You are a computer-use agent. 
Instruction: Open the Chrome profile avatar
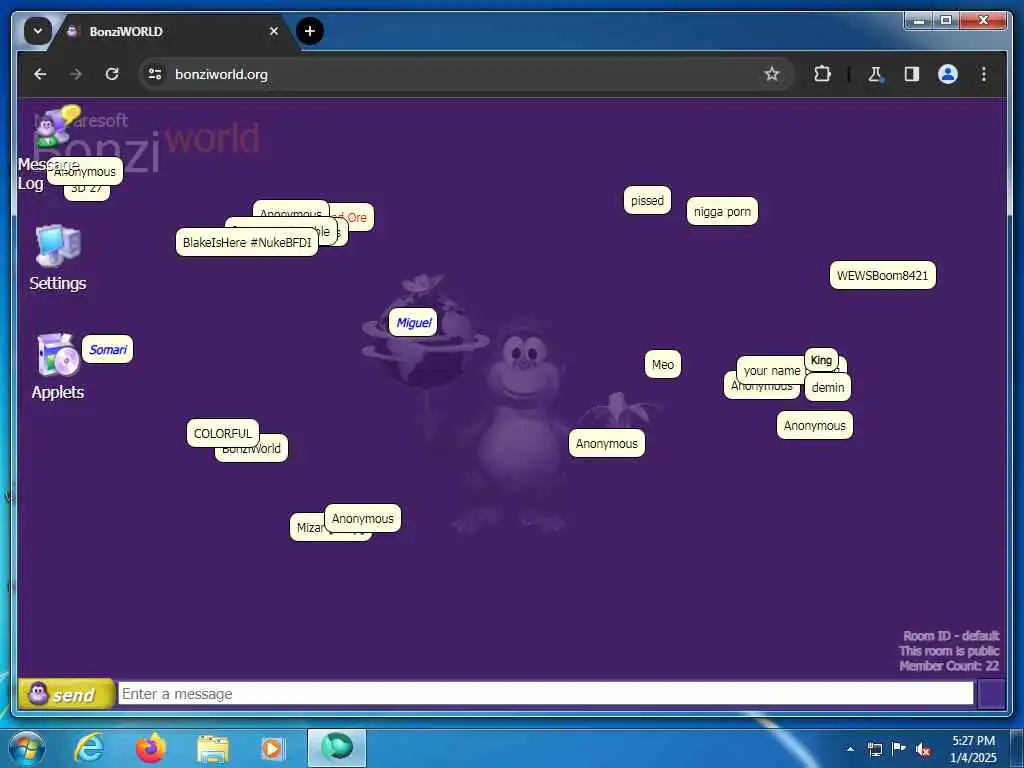(x=948, y=74)
